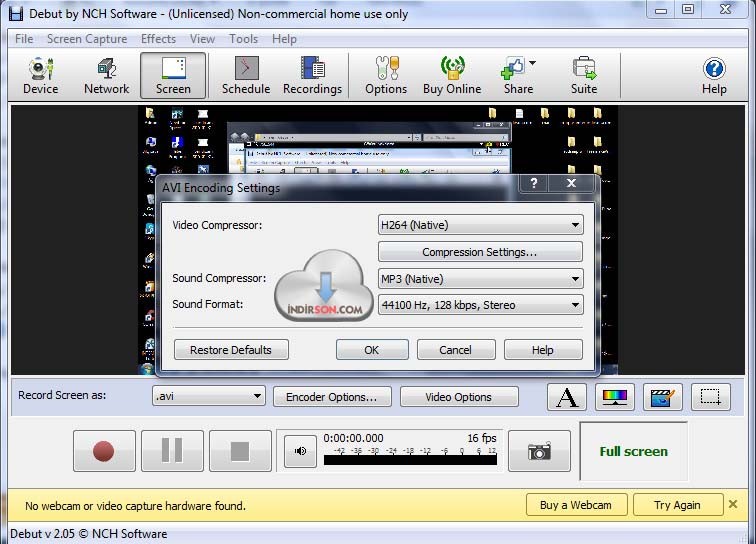Click the Buy a Webcam button

tap(576, 505)
